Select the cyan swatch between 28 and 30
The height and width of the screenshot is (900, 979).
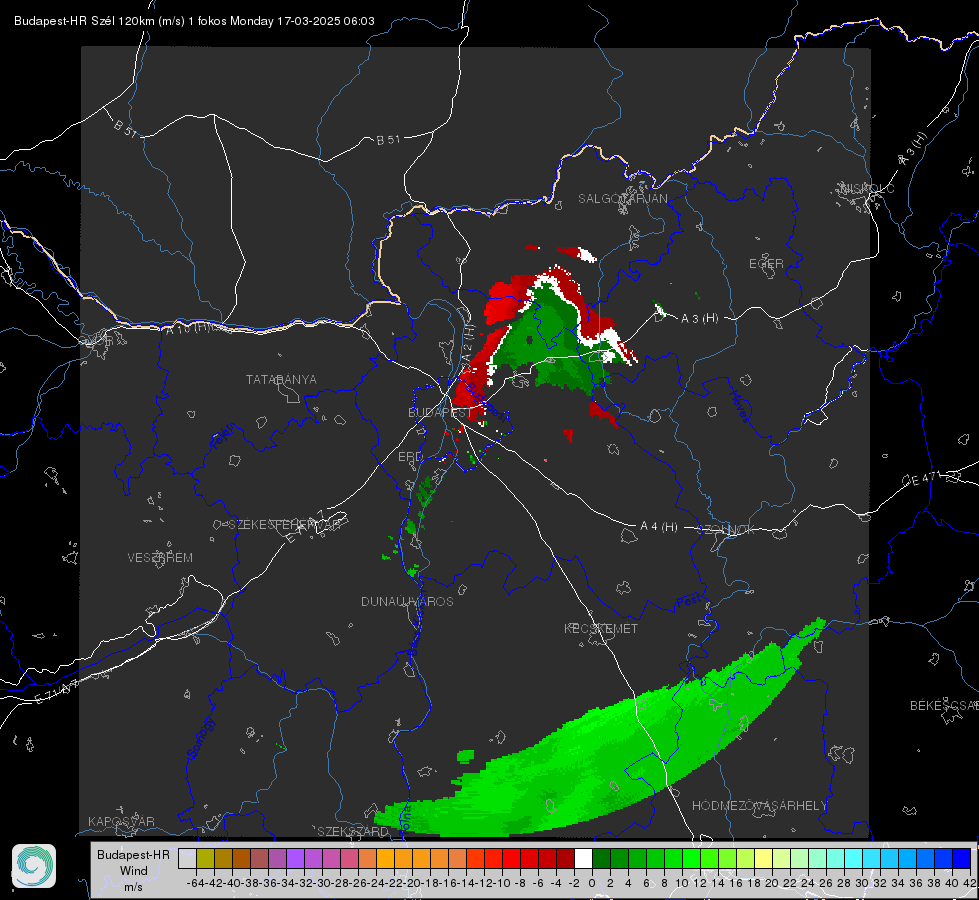coord(854,858)
